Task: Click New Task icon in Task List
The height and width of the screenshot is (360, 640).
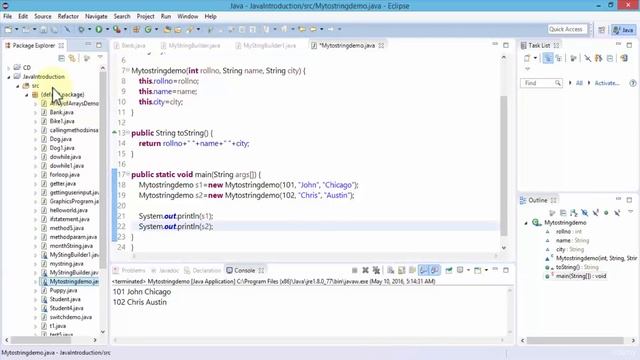Action: click(527, 58)
